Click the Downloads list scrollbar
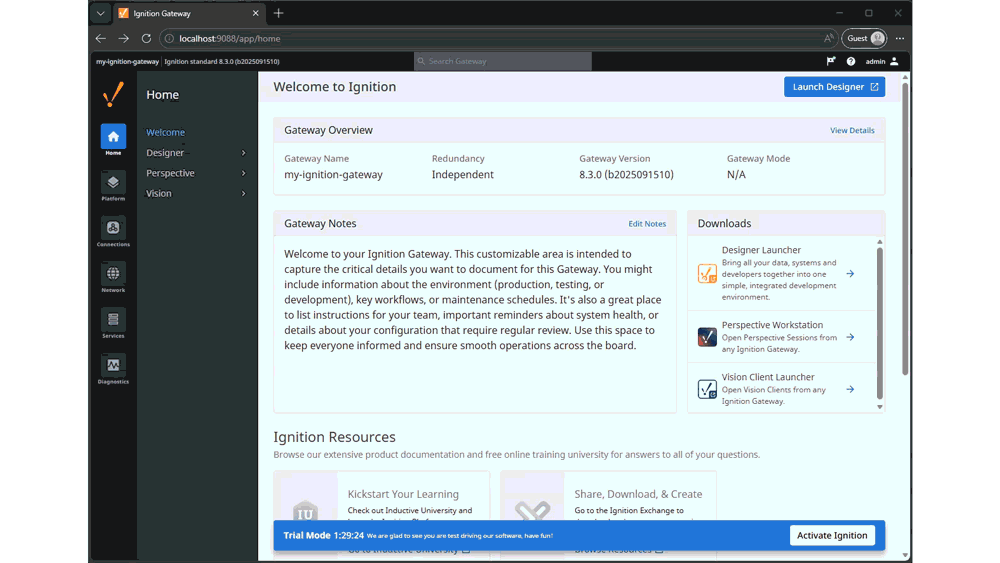The image size is (1000, 563). click(x=879, y=322)
